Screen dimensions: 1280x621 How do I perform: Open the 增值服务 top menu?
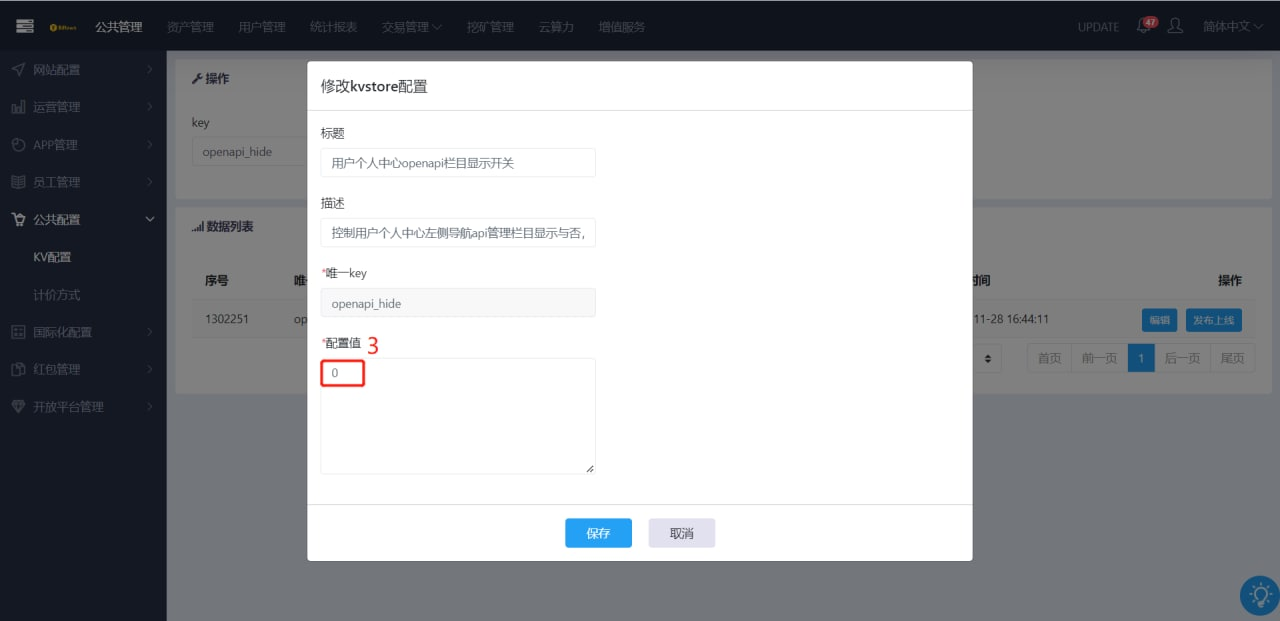tap(621, 27)
